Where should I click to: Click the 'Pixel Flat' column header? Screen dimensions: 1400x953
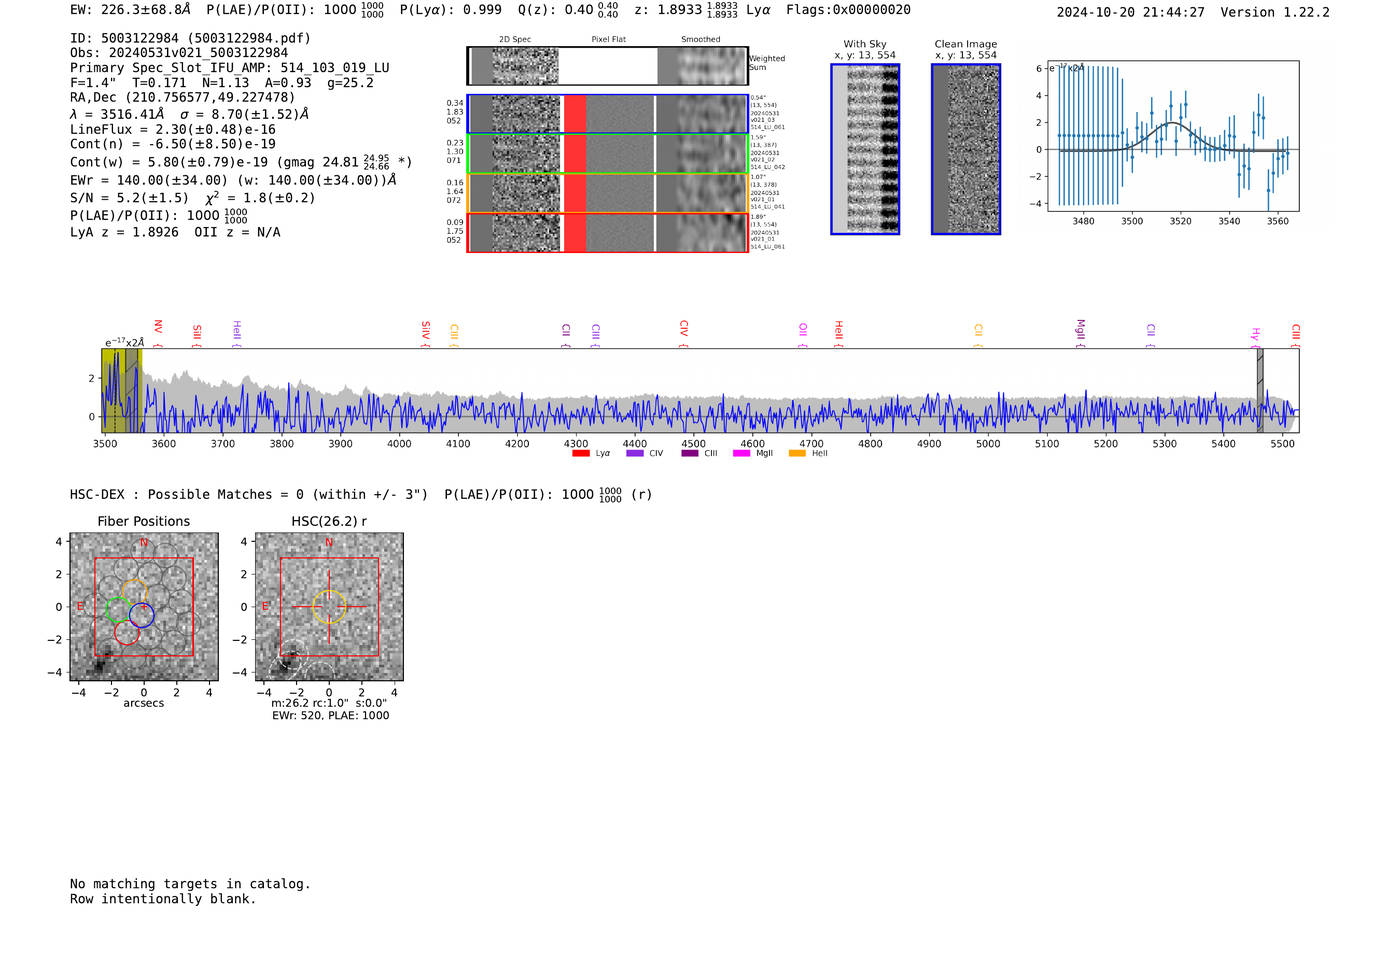pos(608,40)
